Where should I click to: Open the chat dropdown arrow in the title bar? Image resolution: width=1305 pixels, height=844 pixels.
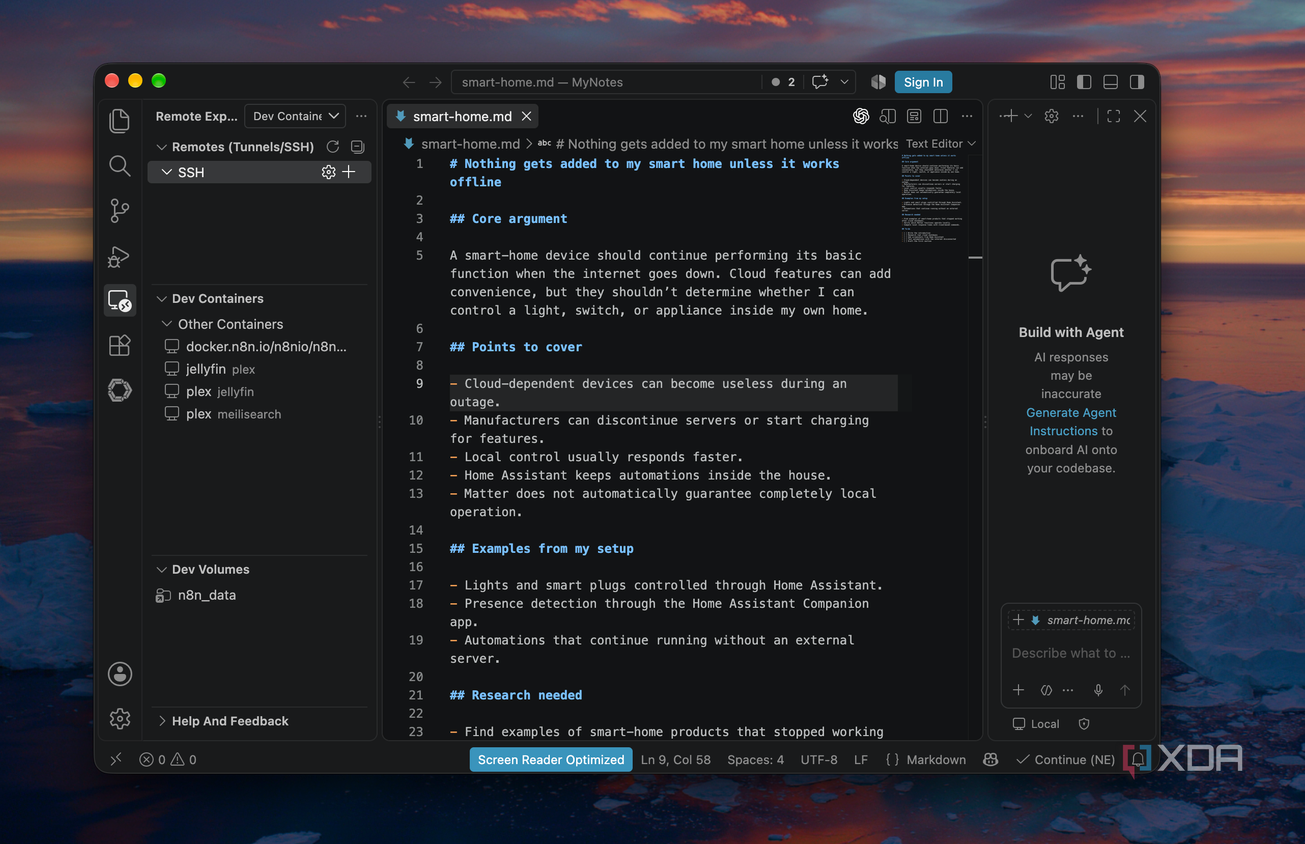845,82
